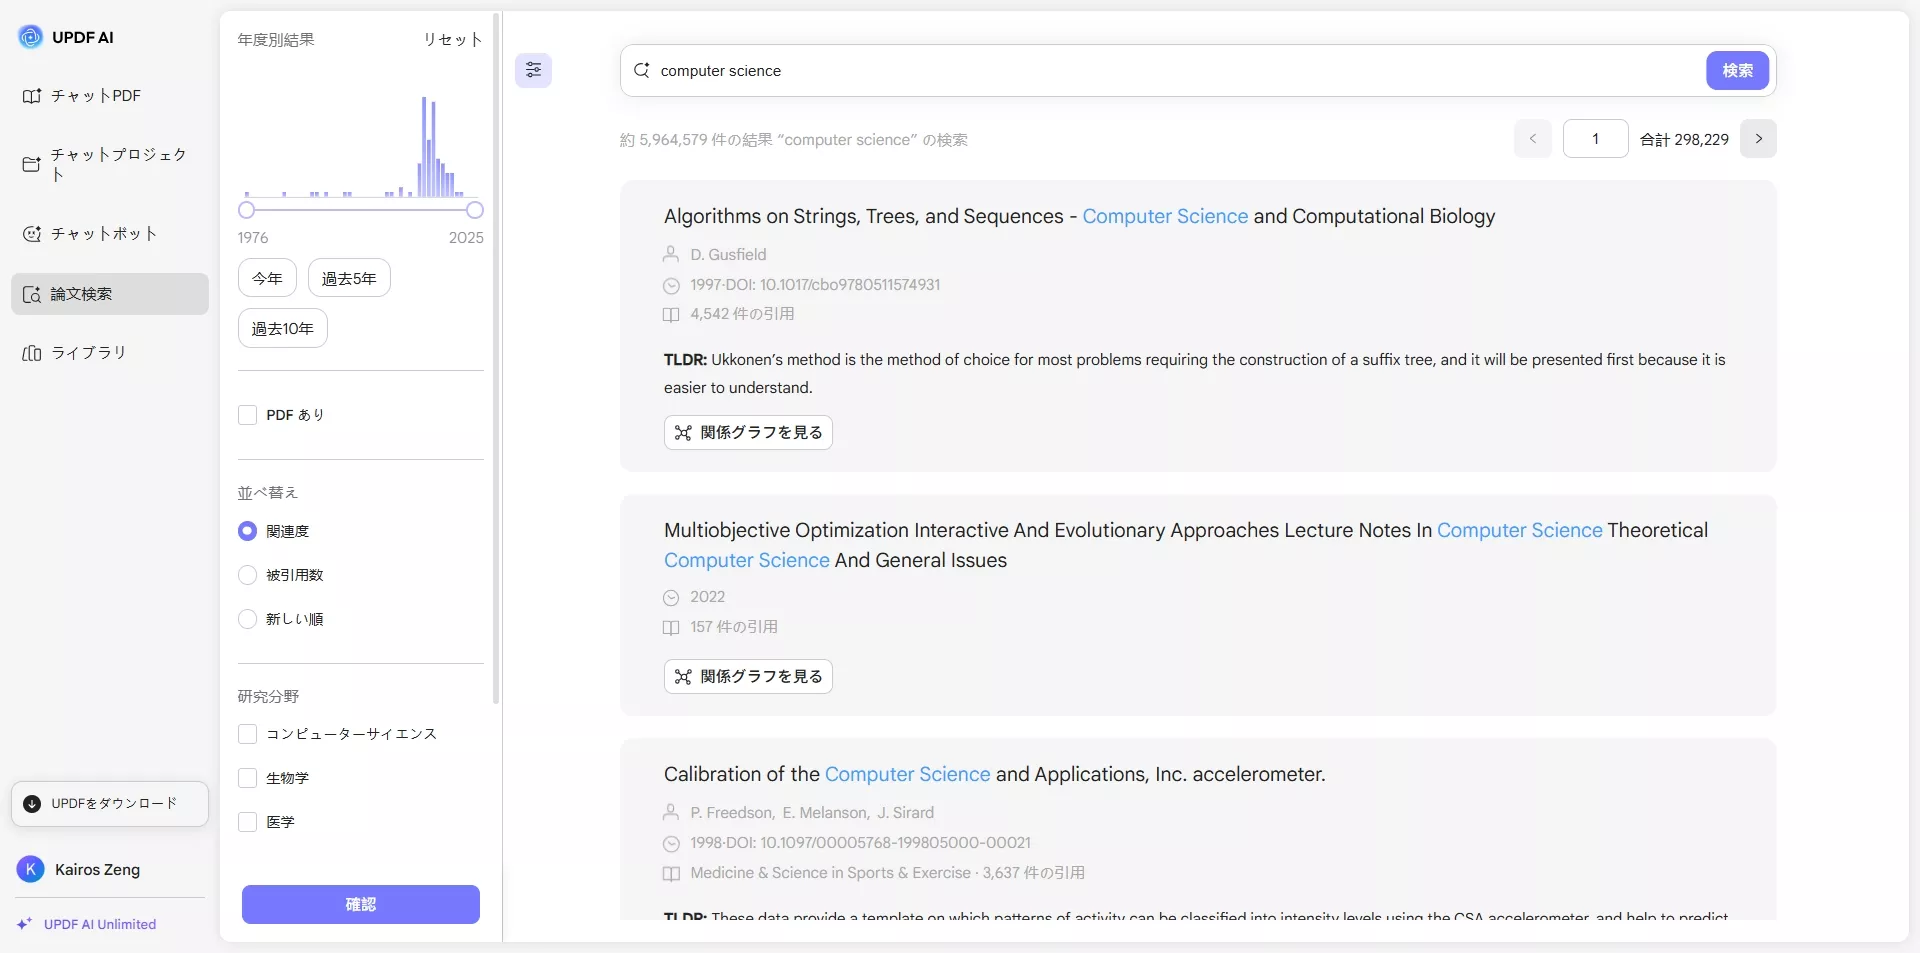Viewport: 1920px width, 953px height.
Task: Click the clock icon beside 2022
Action: (671, 598)
